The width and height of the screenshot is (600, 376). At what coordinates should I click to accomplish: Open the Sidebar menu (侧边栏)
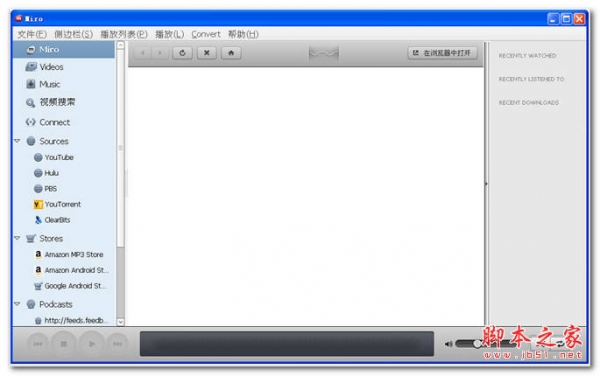point(73,34)
